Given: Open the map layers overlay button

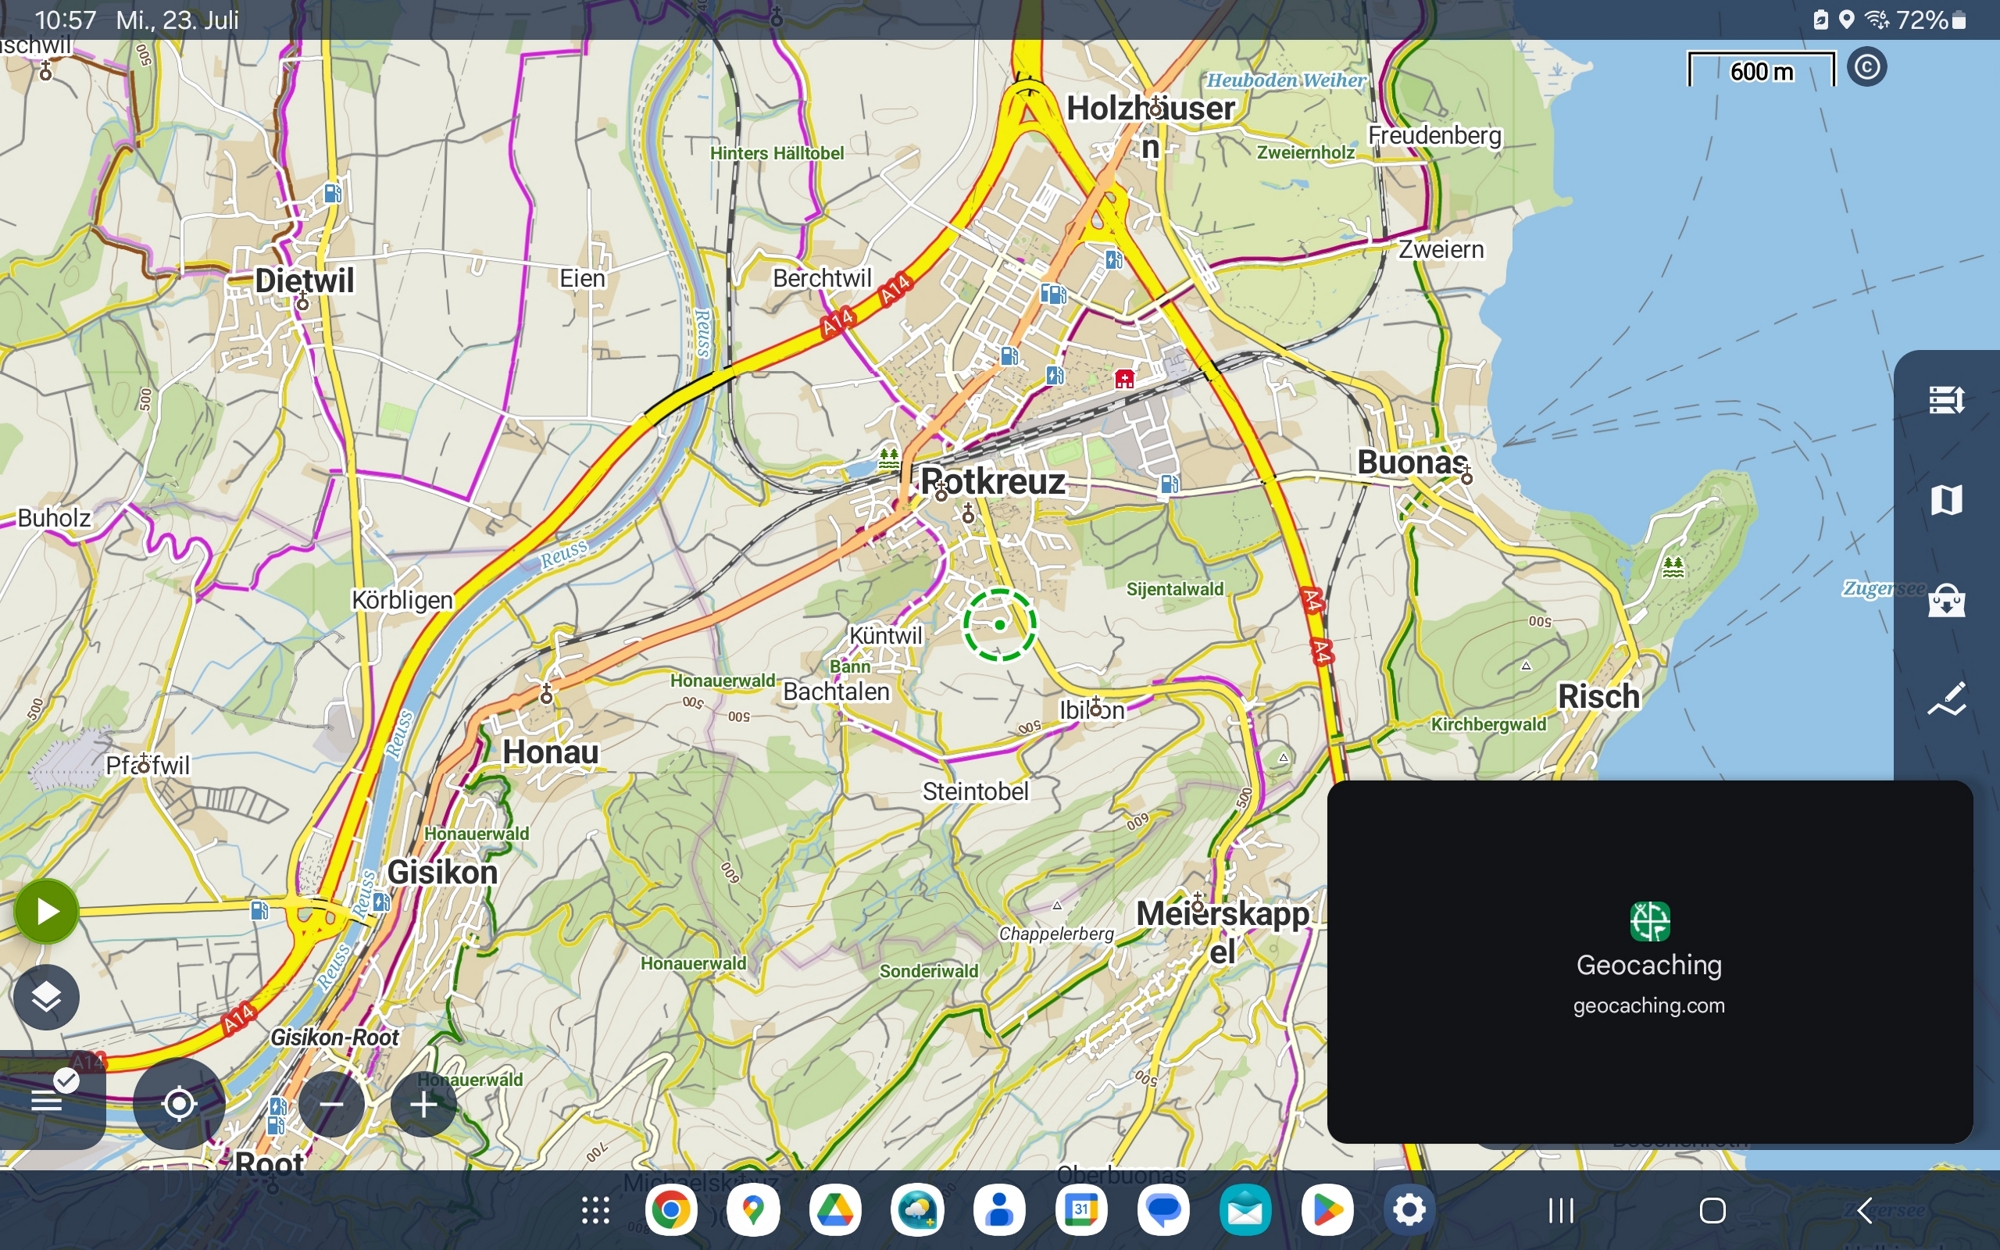Looking at the screenshot, I should point(46,996).
